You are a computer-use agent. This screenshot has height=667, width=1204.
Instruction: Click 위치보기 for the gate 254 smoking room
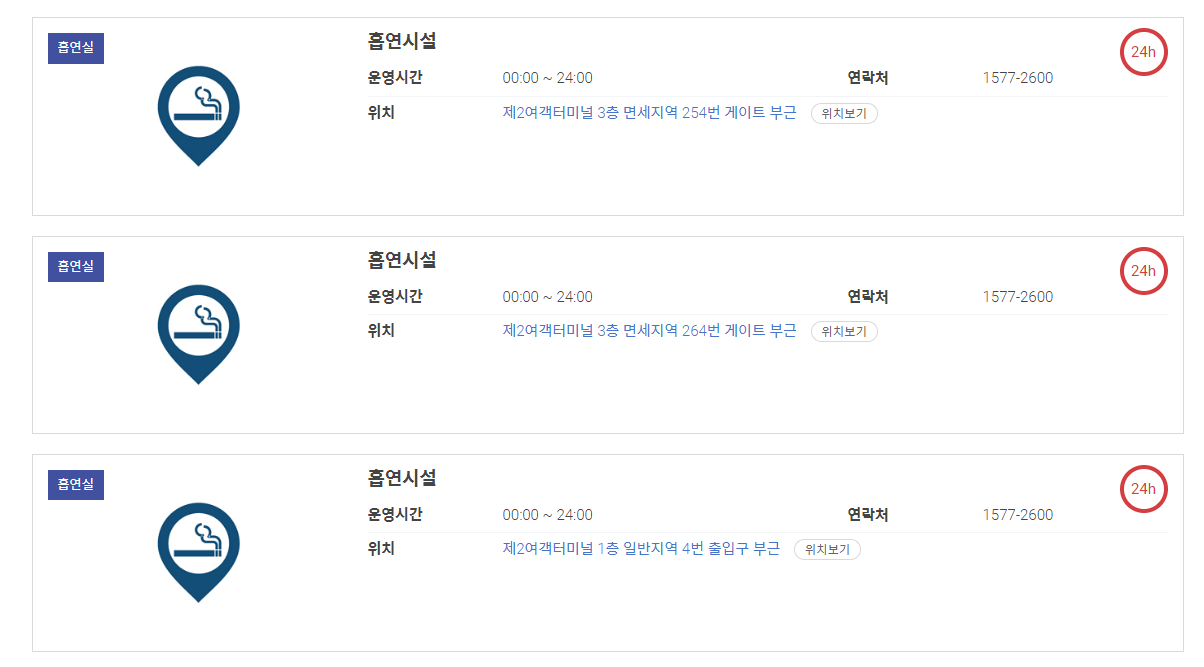click(x=843, y=113)
